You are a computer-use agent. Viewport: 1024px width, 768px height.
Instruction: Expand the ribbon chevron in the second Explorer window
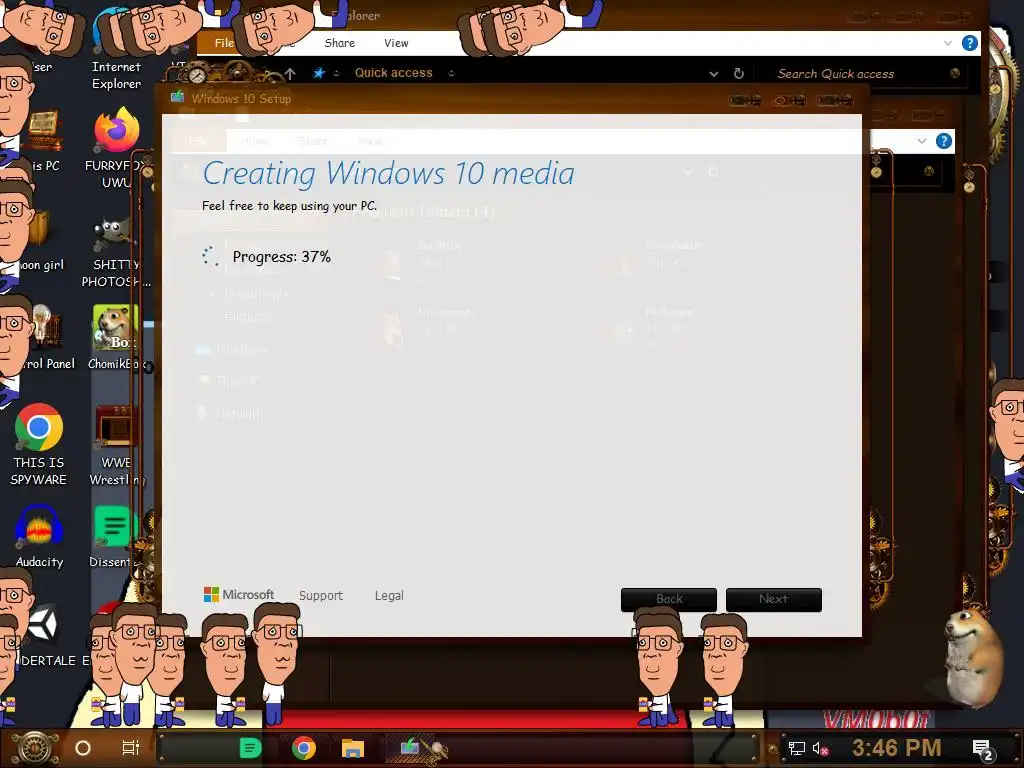921,141
